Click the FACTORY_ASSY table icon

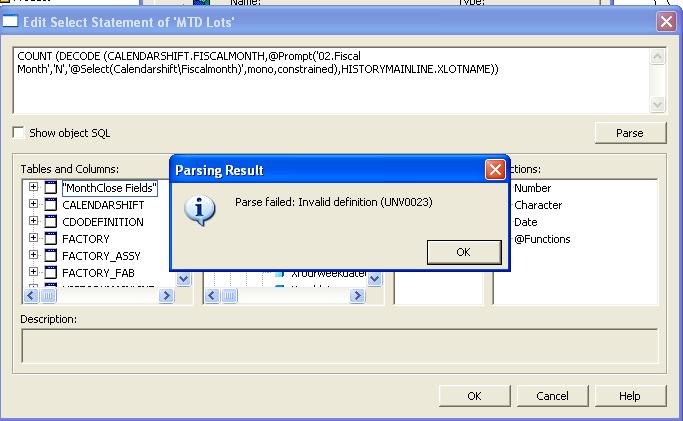pyautogui.click(x=50, y=256)
